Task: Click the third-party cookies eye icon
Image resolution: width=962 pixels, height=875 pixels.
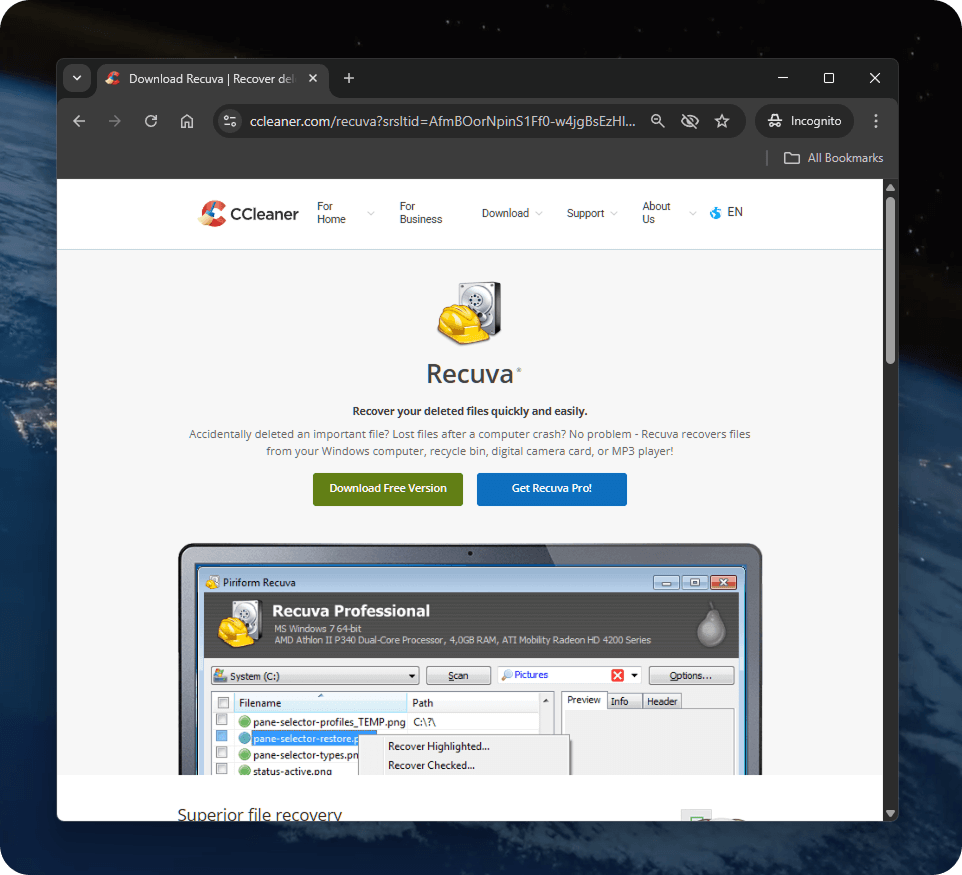Action: point(690,121)
